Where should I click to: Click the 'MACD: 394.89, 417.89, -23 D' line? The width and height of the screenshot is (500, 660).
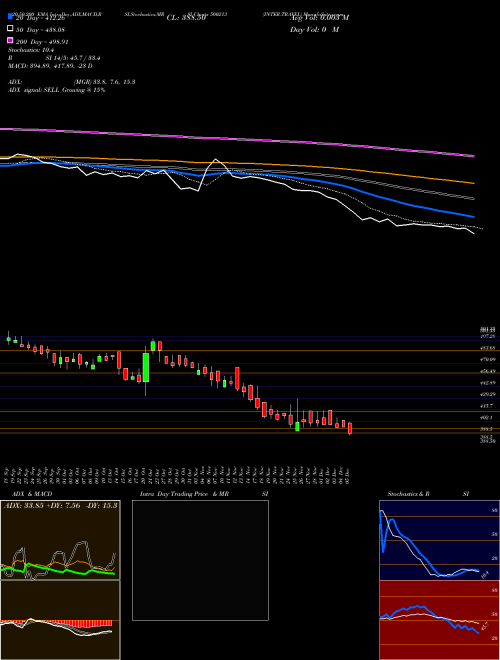(x=50, y=66)
